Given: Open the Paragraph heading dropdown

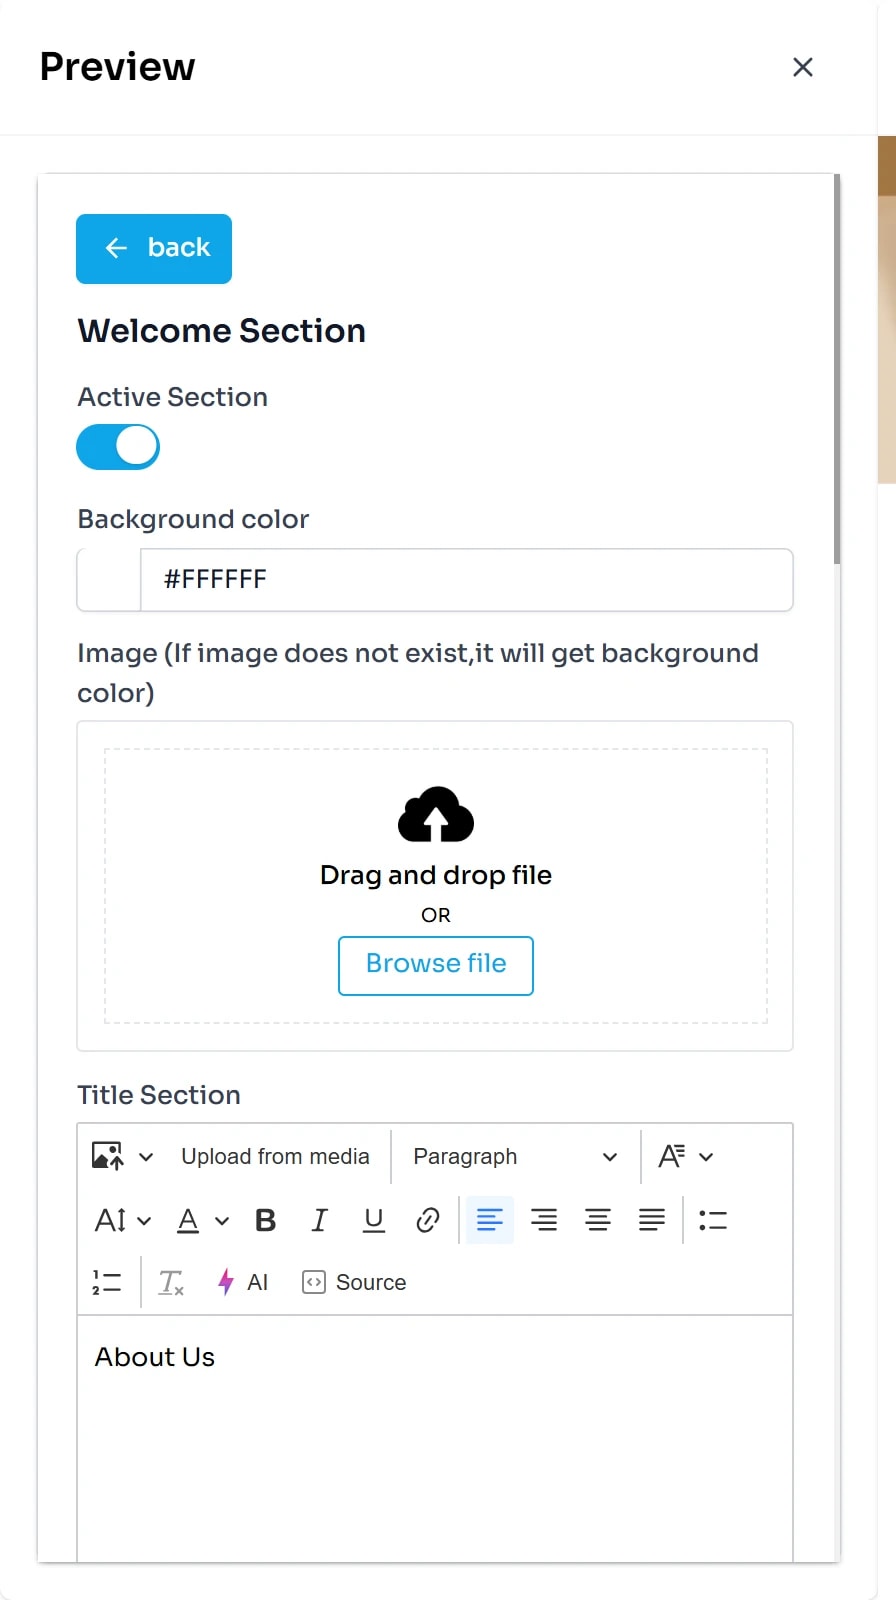Looking at the screenshot, I should [x=515, y=1157].
